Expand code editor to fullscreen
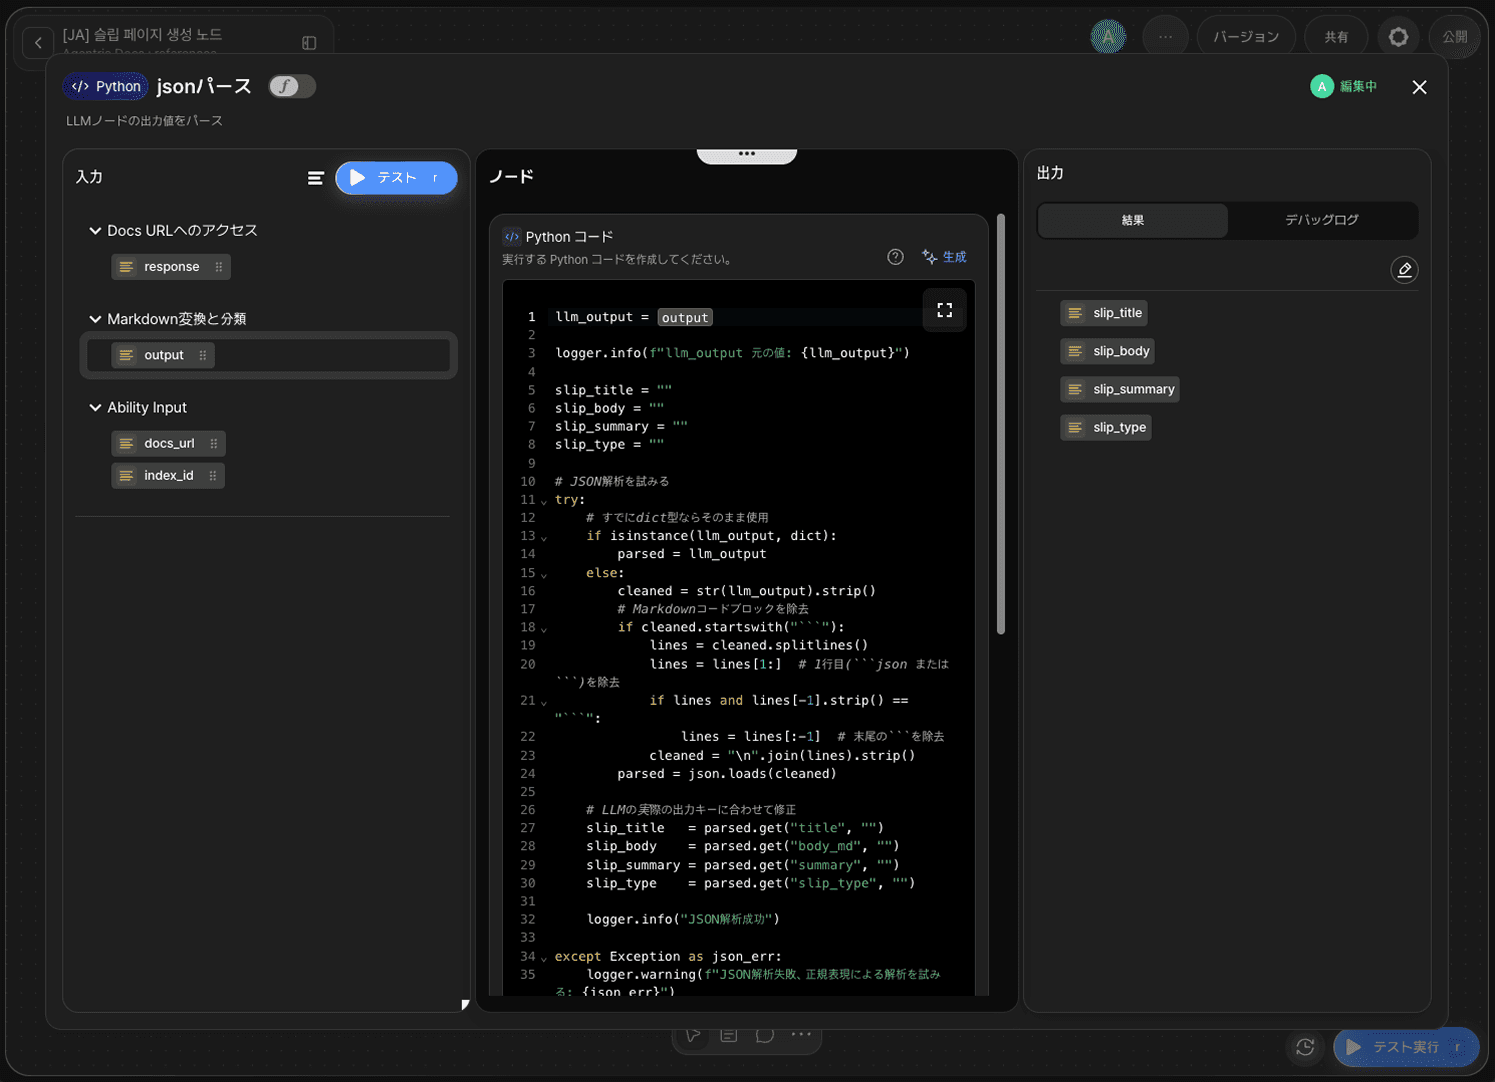 point(944,311)
